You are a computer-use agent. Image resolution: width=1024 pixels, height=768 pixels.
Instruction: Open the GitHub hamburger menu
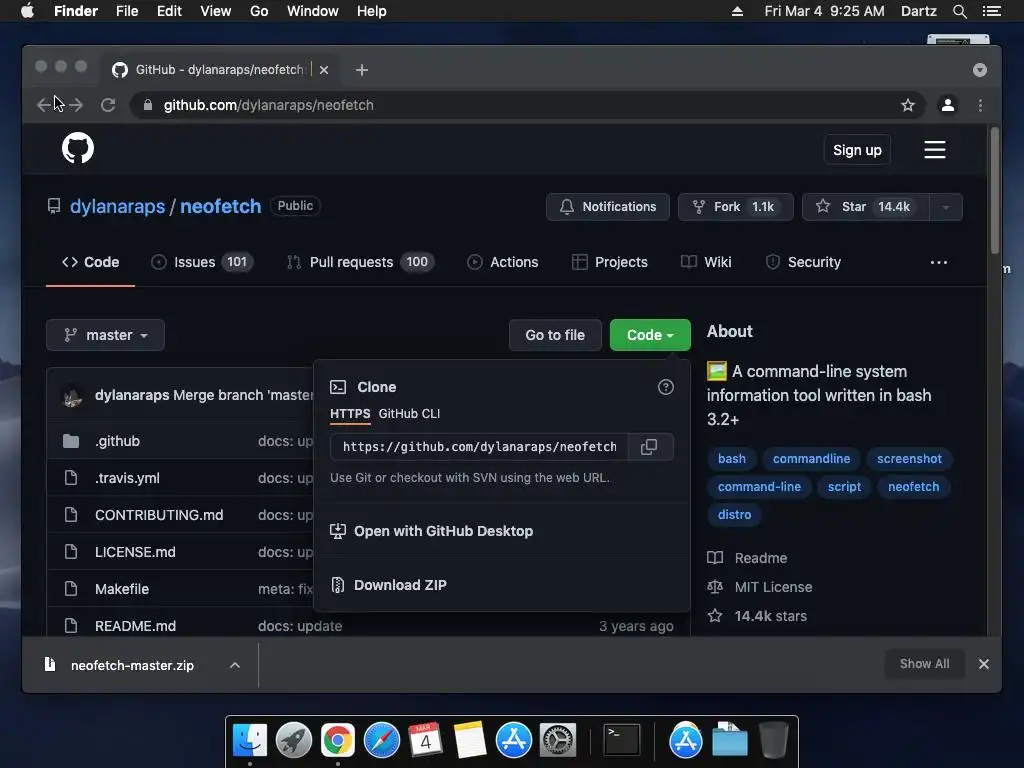[x=935, y=150]
